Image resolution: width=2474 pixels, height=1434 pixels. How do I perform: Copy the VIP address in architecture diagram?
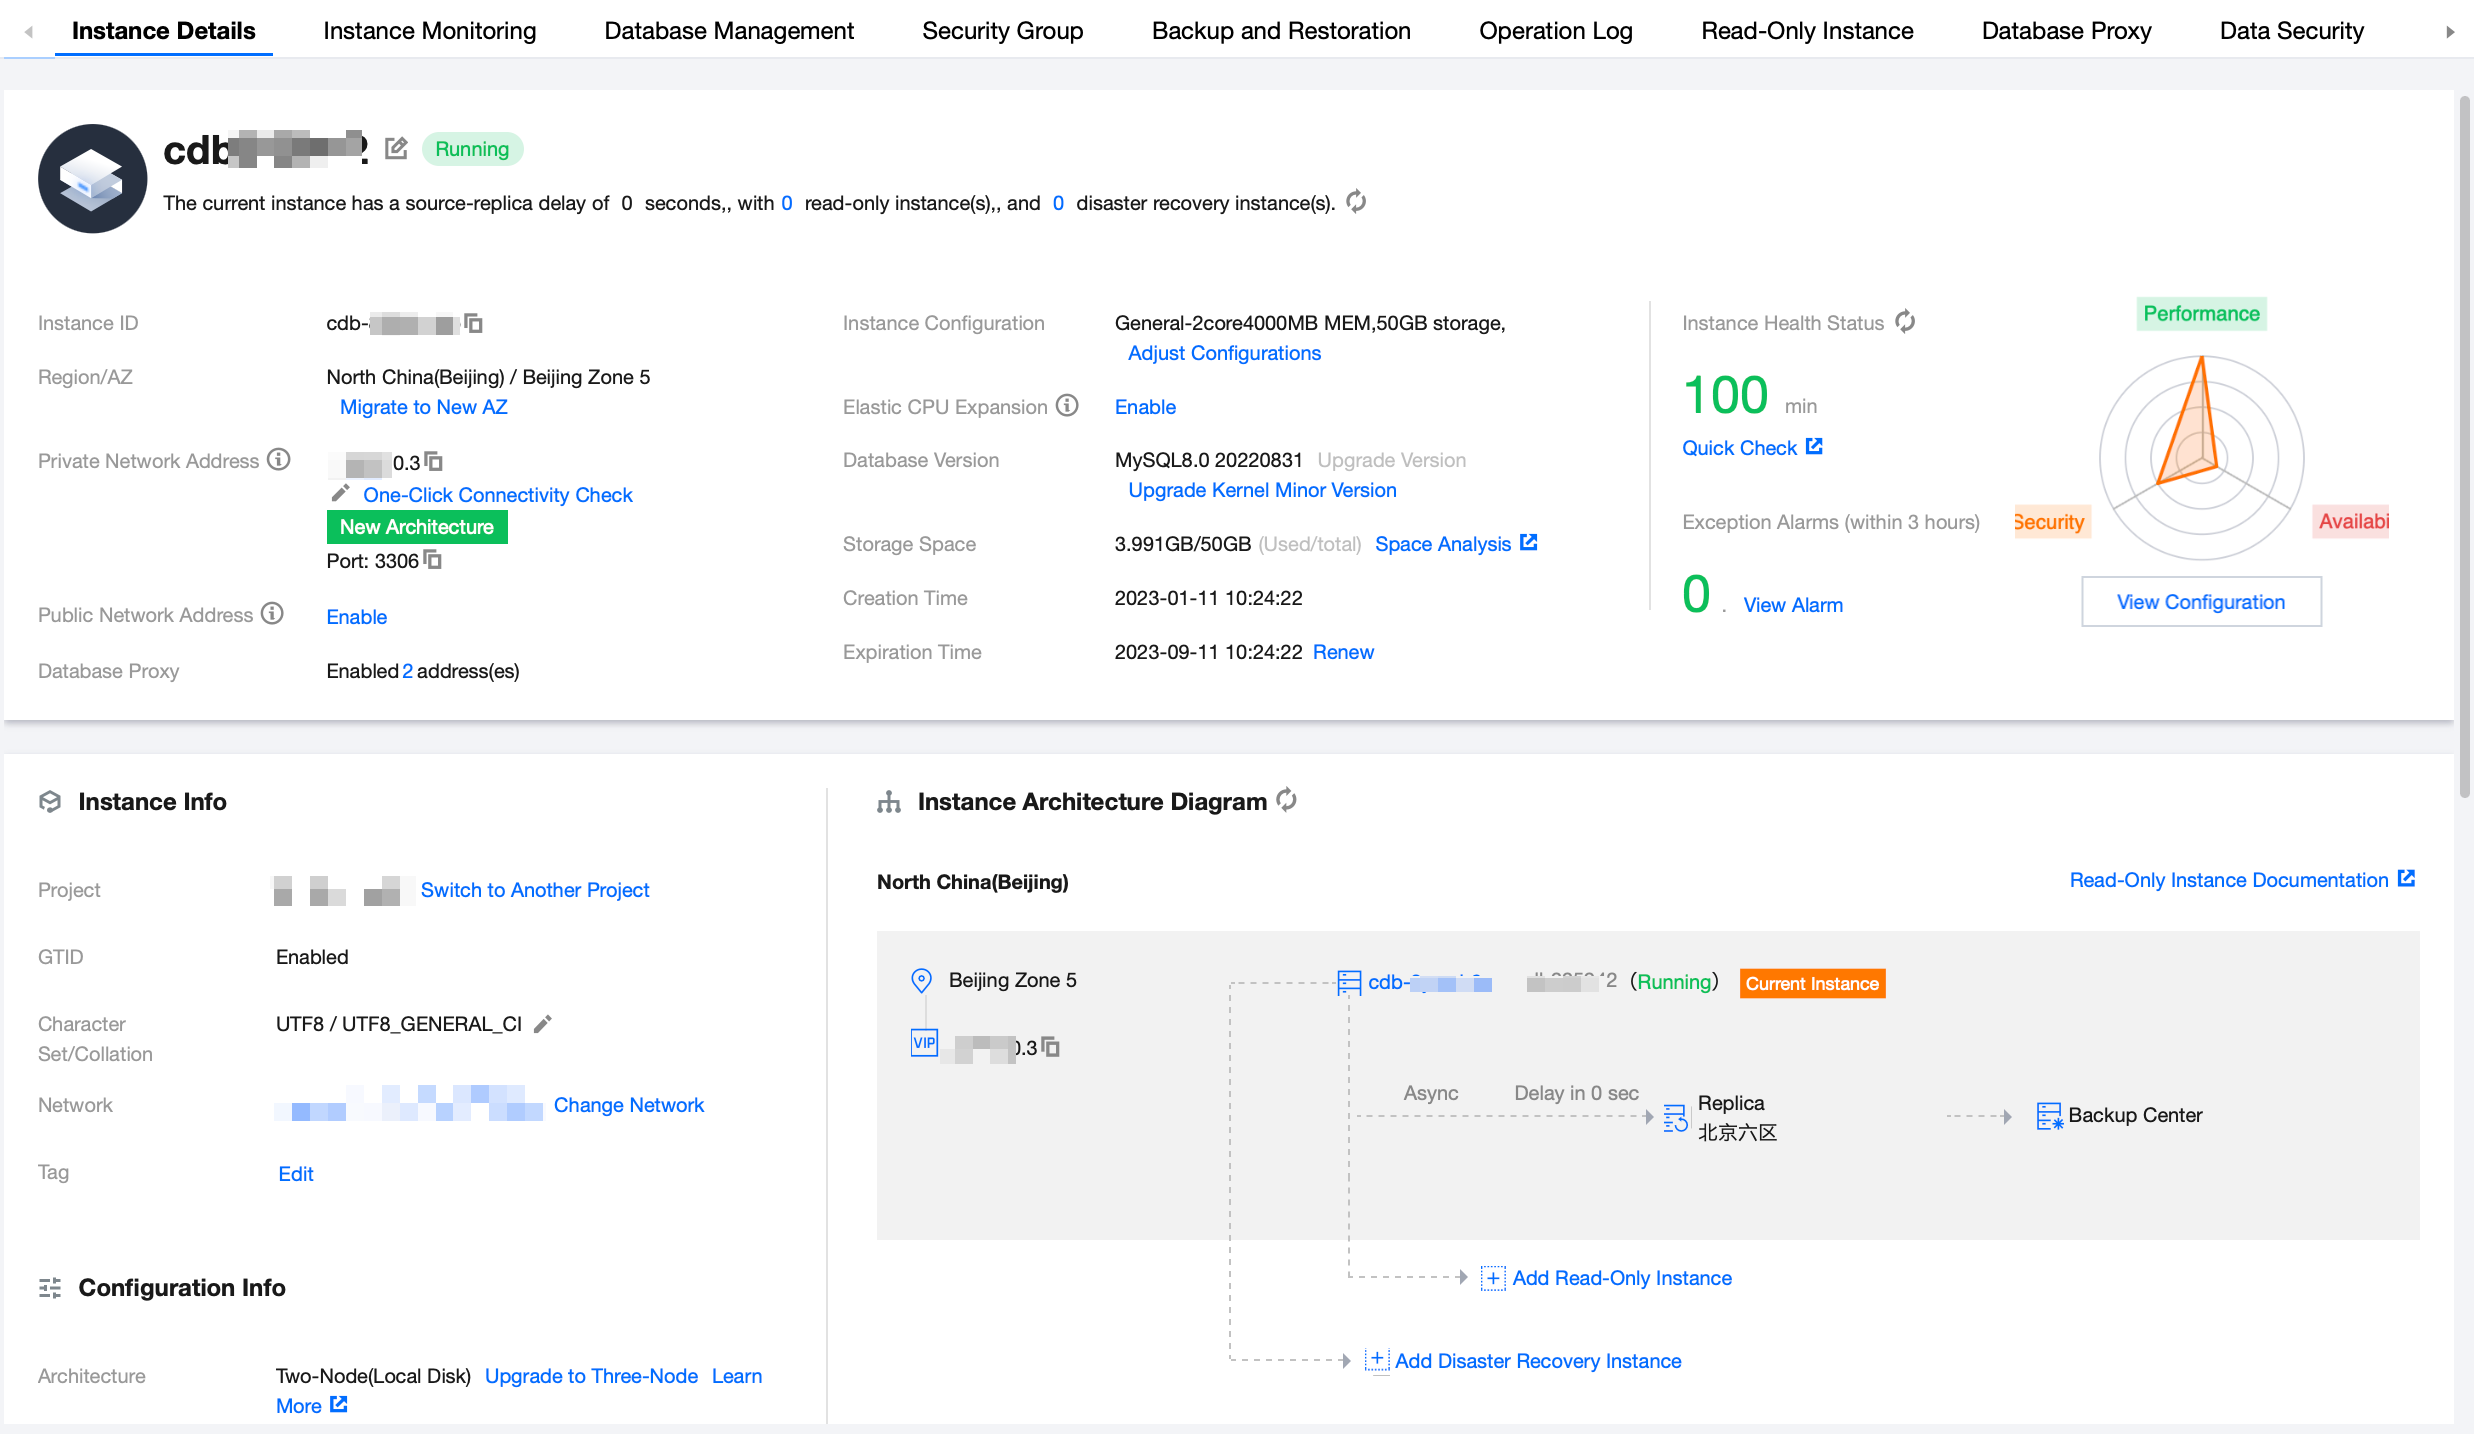1051,1047
